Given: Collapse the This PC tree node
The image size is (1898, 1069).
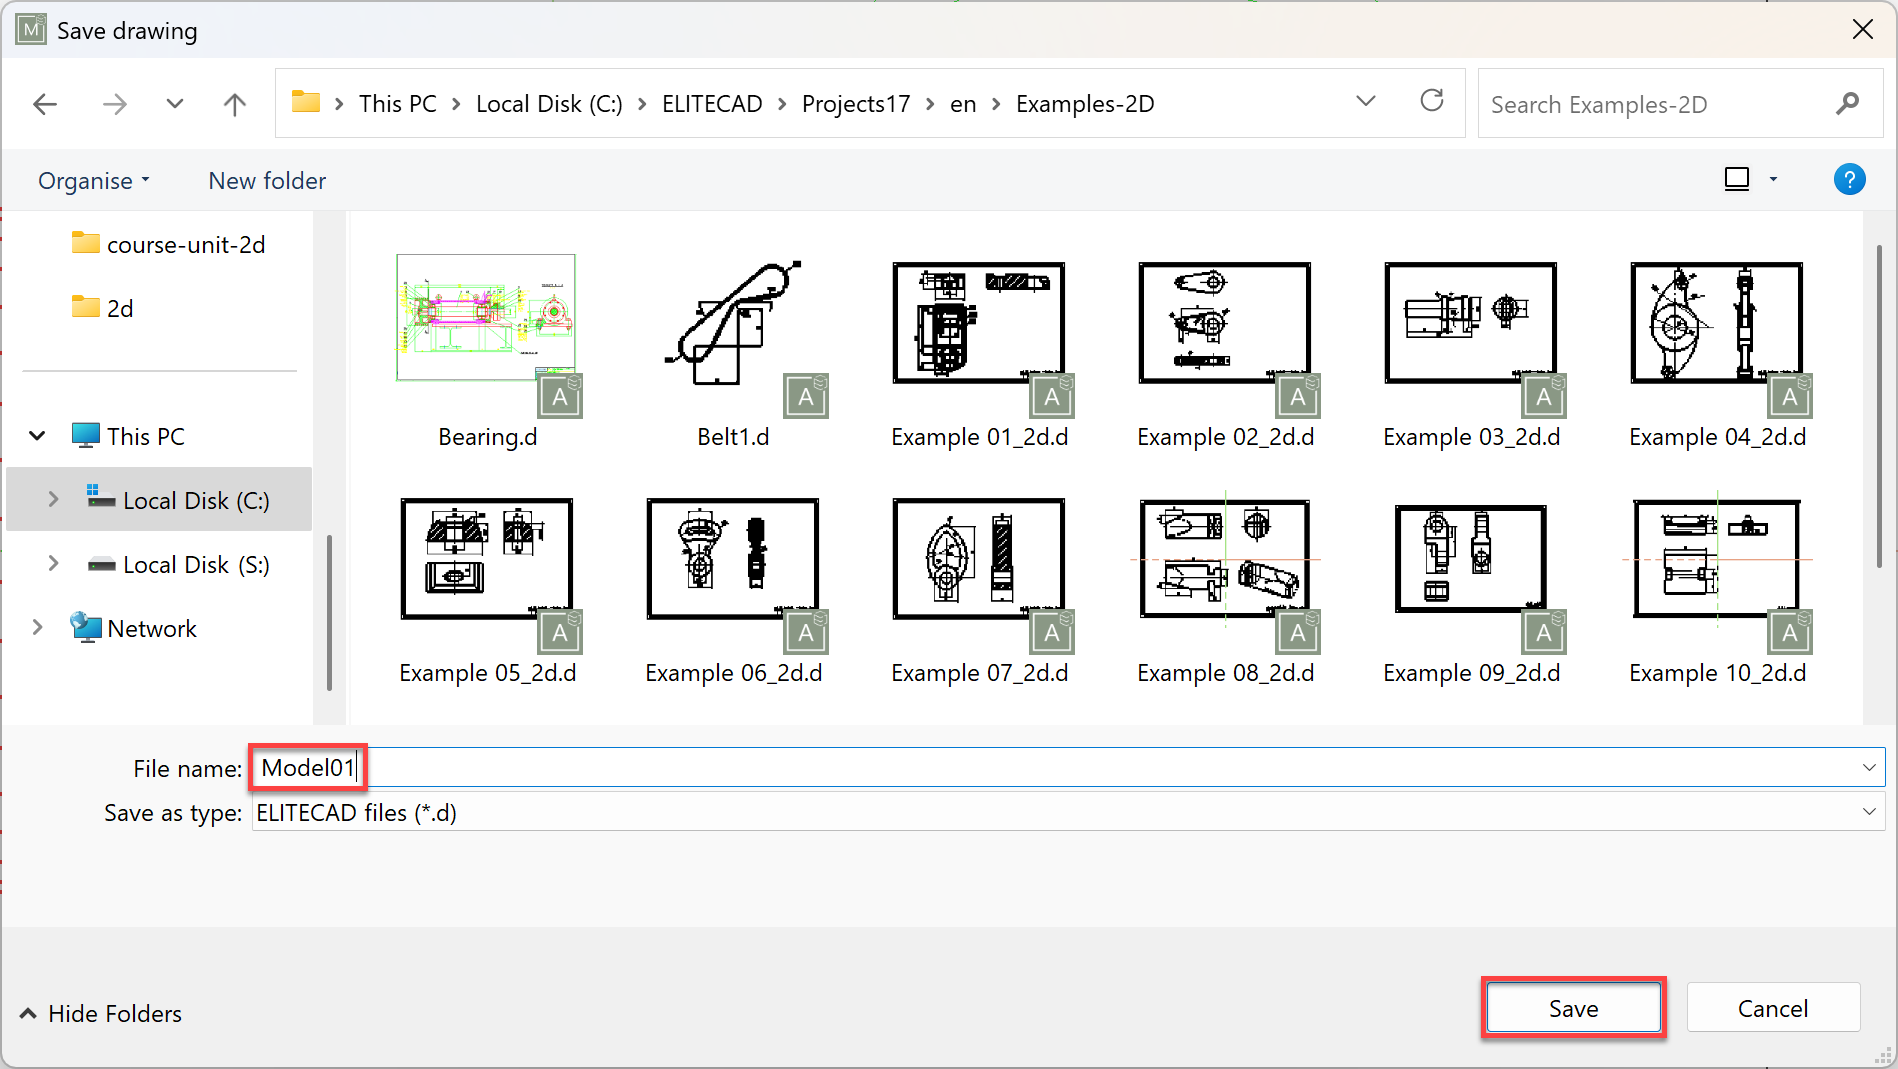Looking at the screenshot, I should (x=37, y=436).
